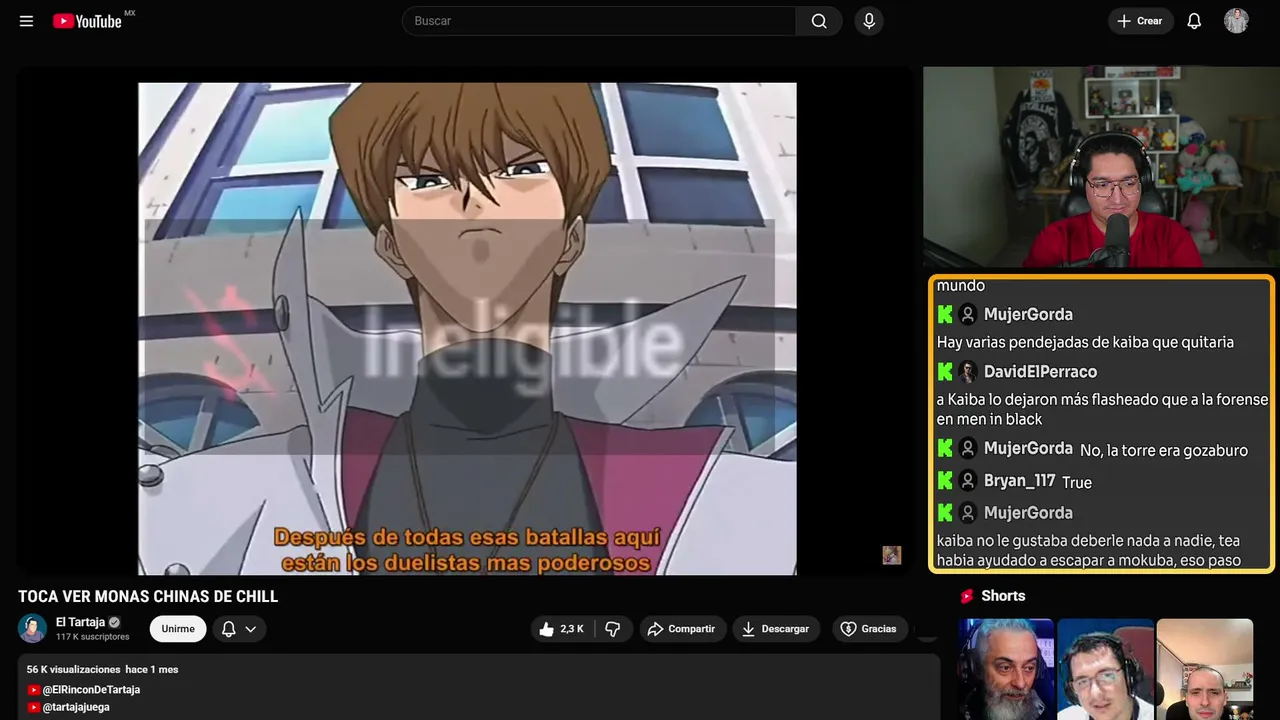Focus the Buscar search field
Screen dimensions: 1280x720
[x=599, y=21]
